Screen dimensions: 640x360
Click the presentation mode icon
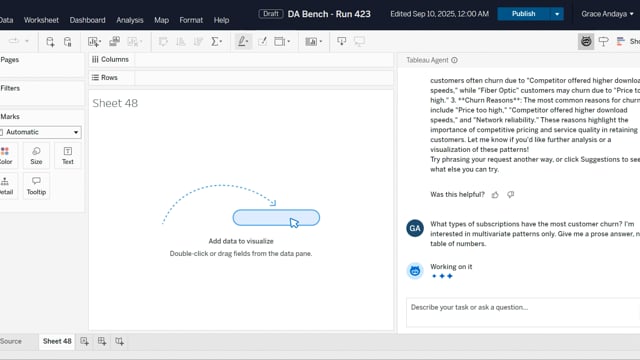[359, 41]
